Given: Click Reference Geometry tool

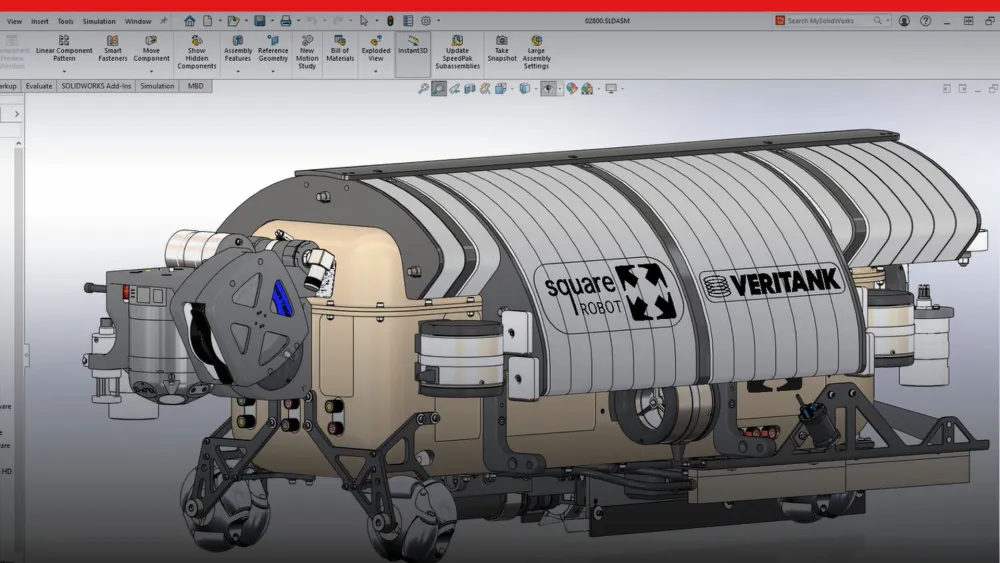Looking at the screenshot, I should tap(273, 49).
